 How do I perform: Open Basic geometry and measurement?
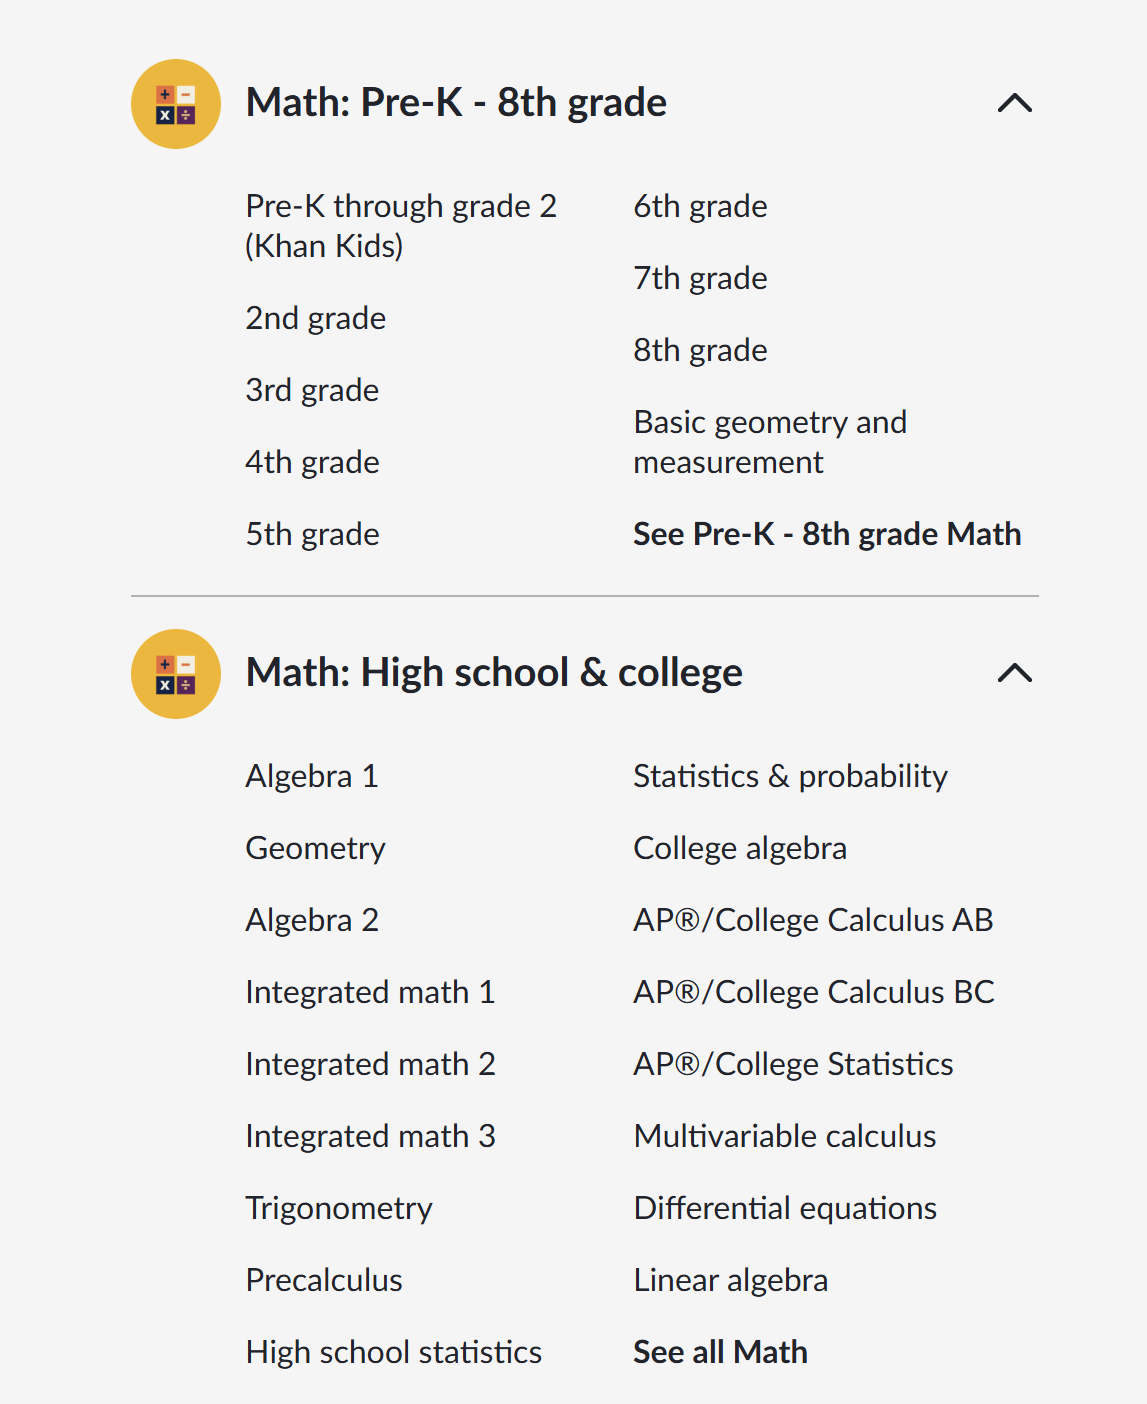click(x=769, y=441)
